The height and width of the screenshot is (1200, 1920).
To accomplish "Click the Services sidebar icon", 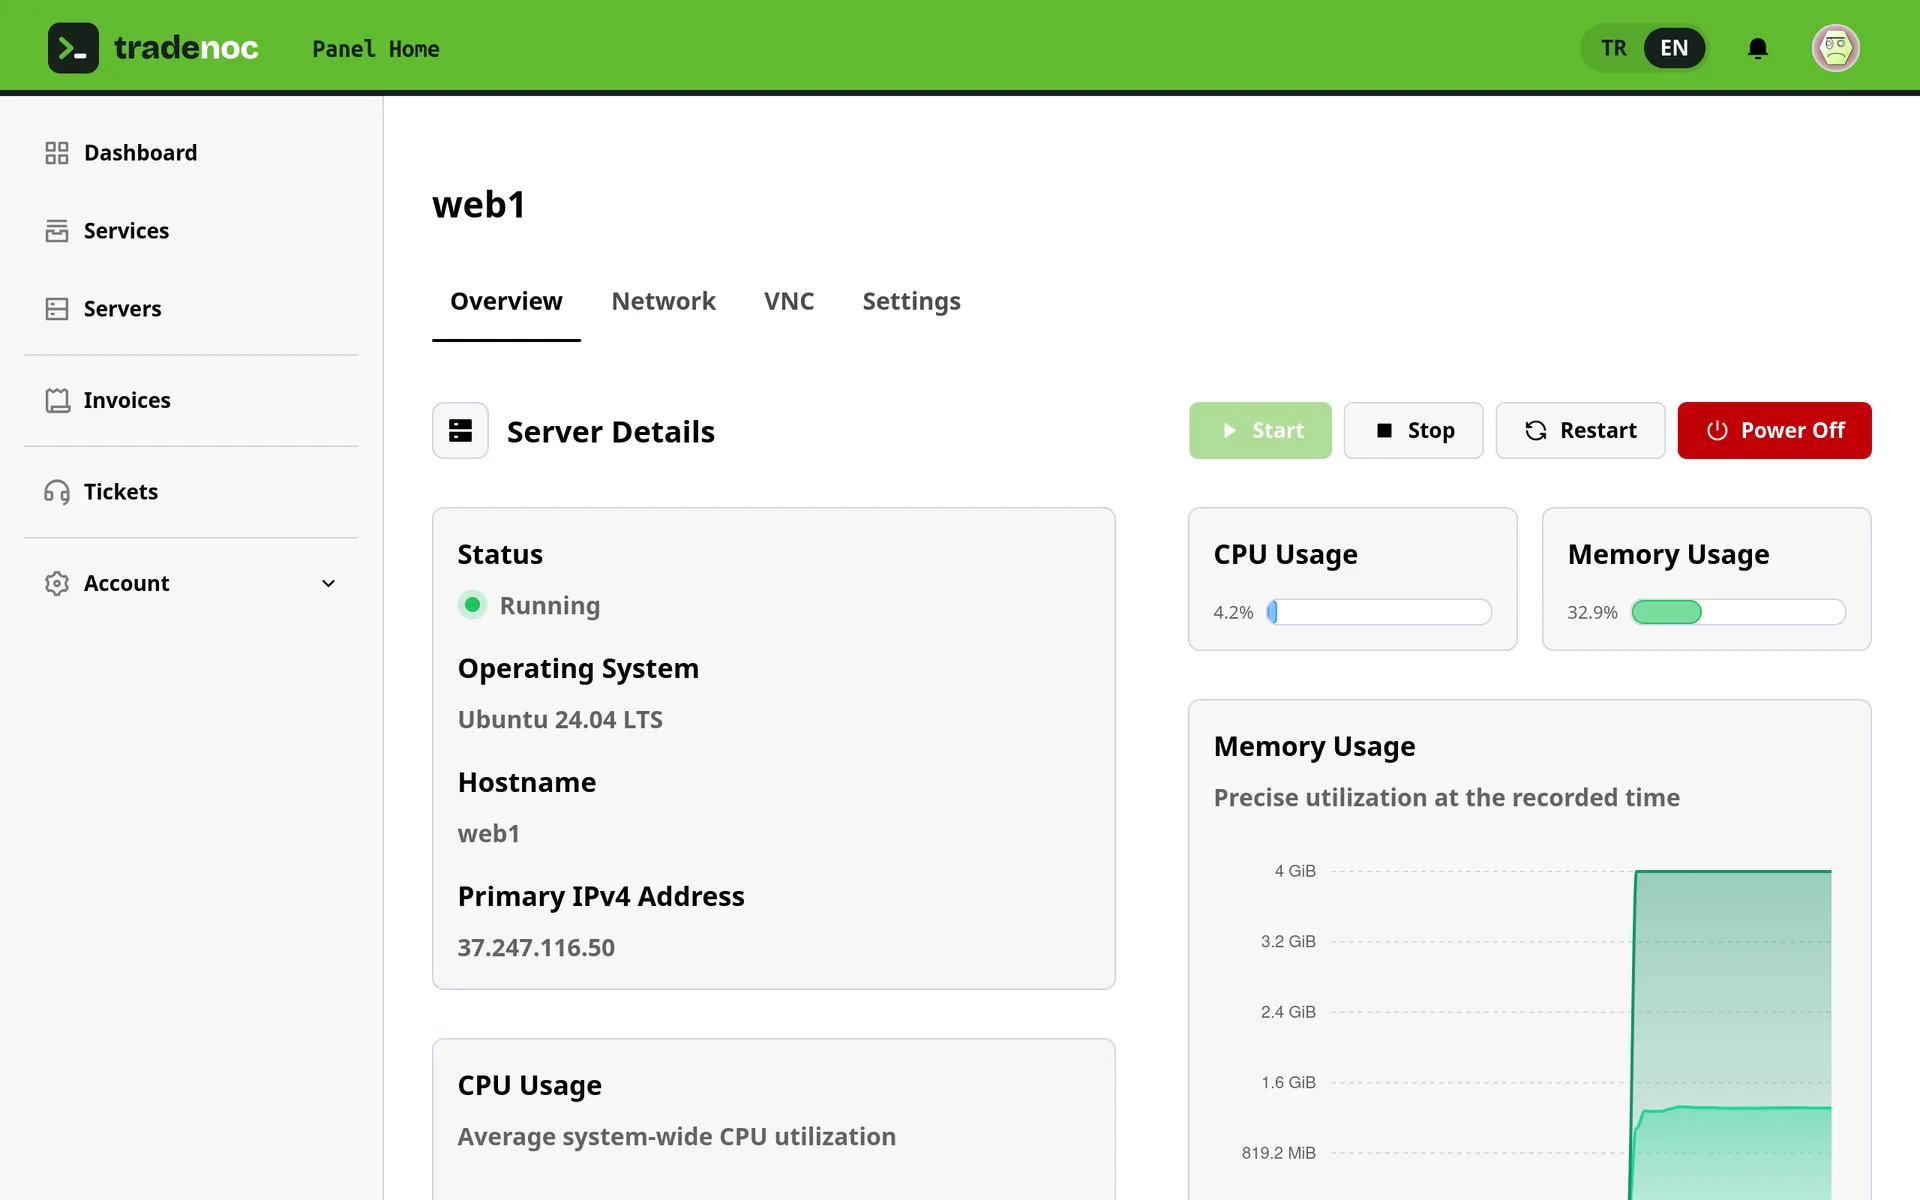I will pyautogui.click(x=57, y=231).
